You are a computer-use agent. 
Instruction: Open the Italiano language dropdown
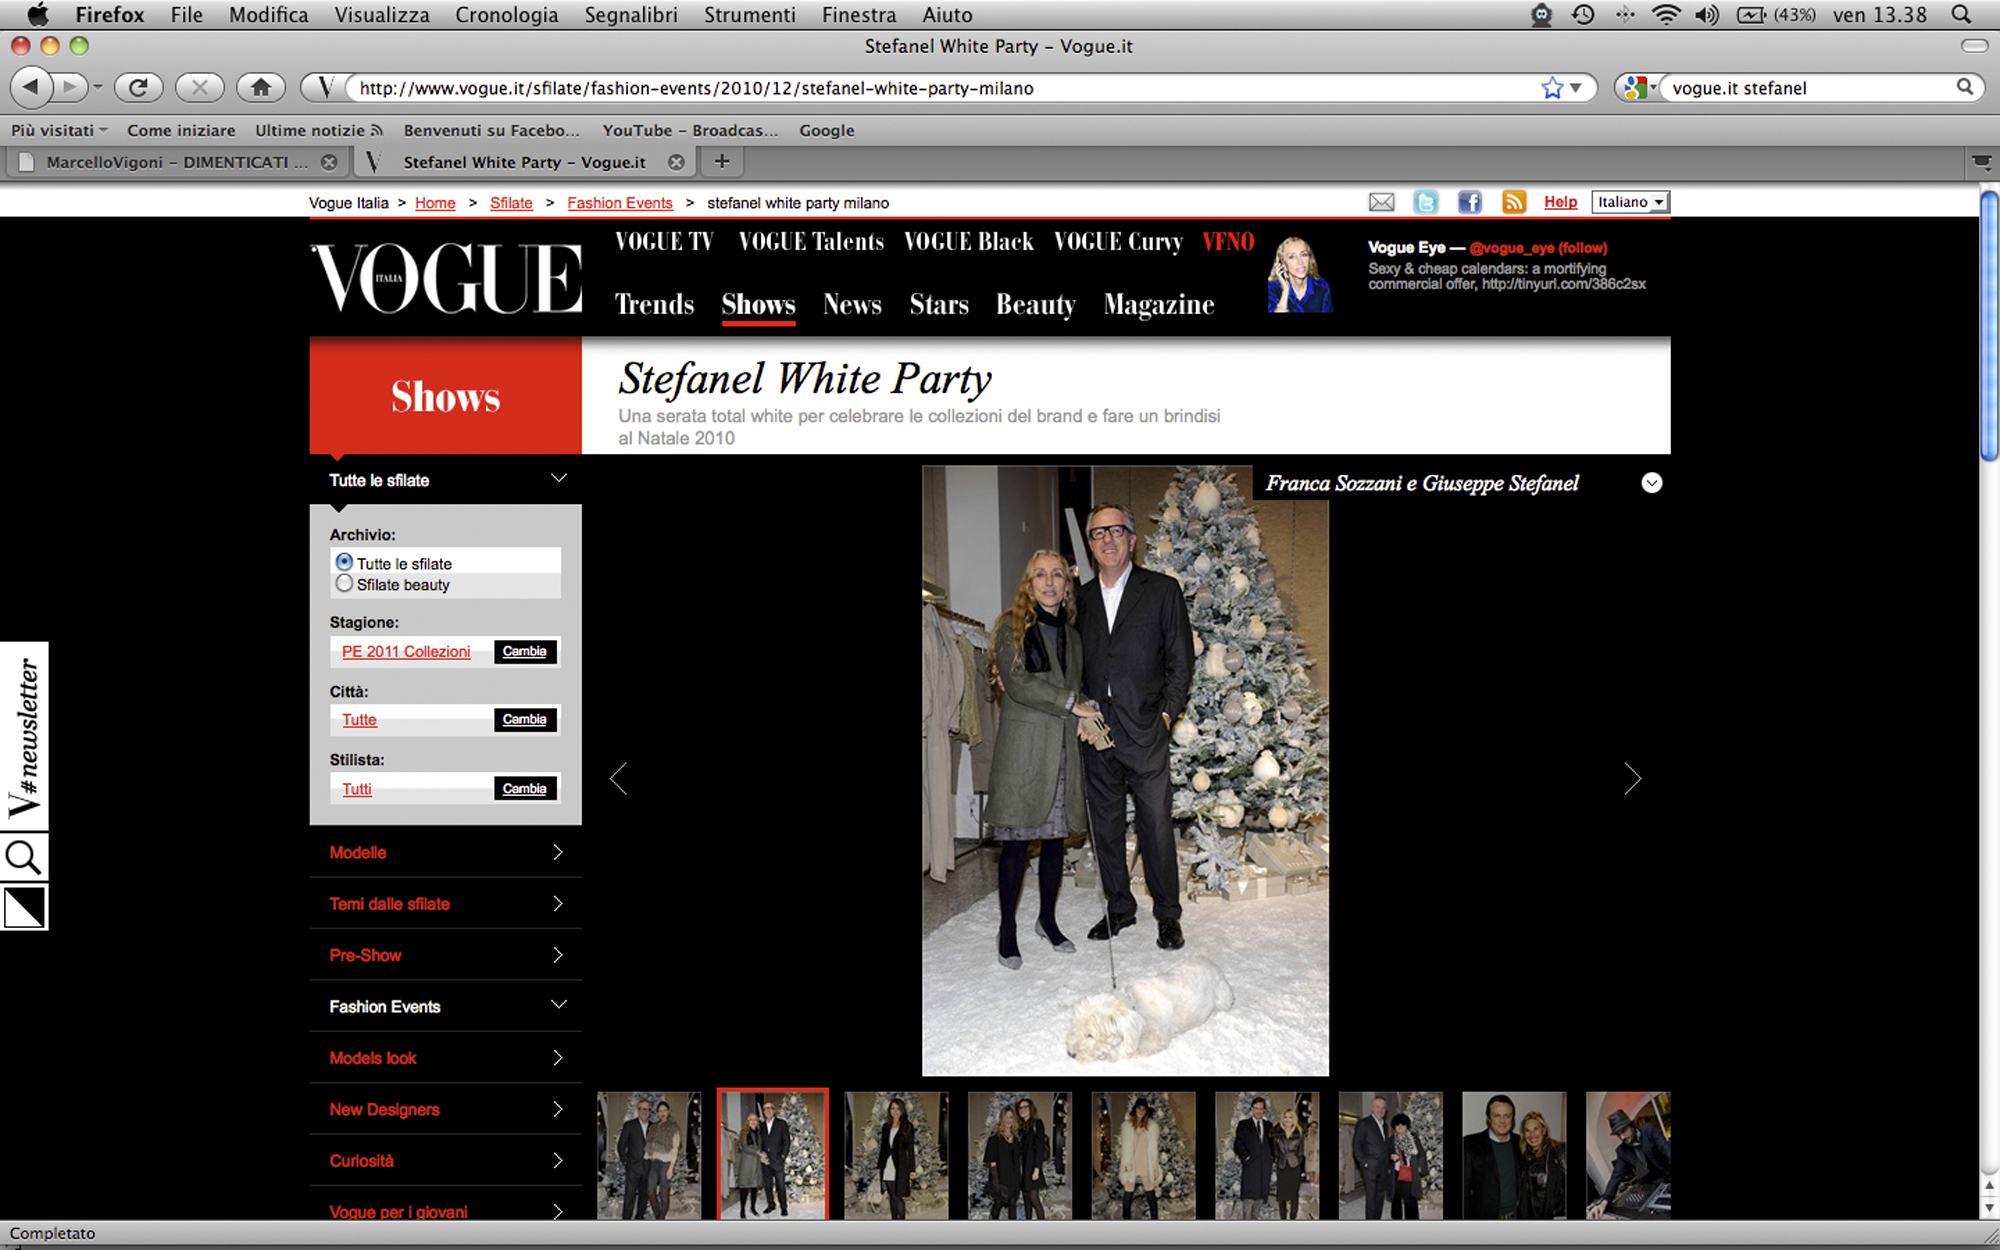[1630, 202]
